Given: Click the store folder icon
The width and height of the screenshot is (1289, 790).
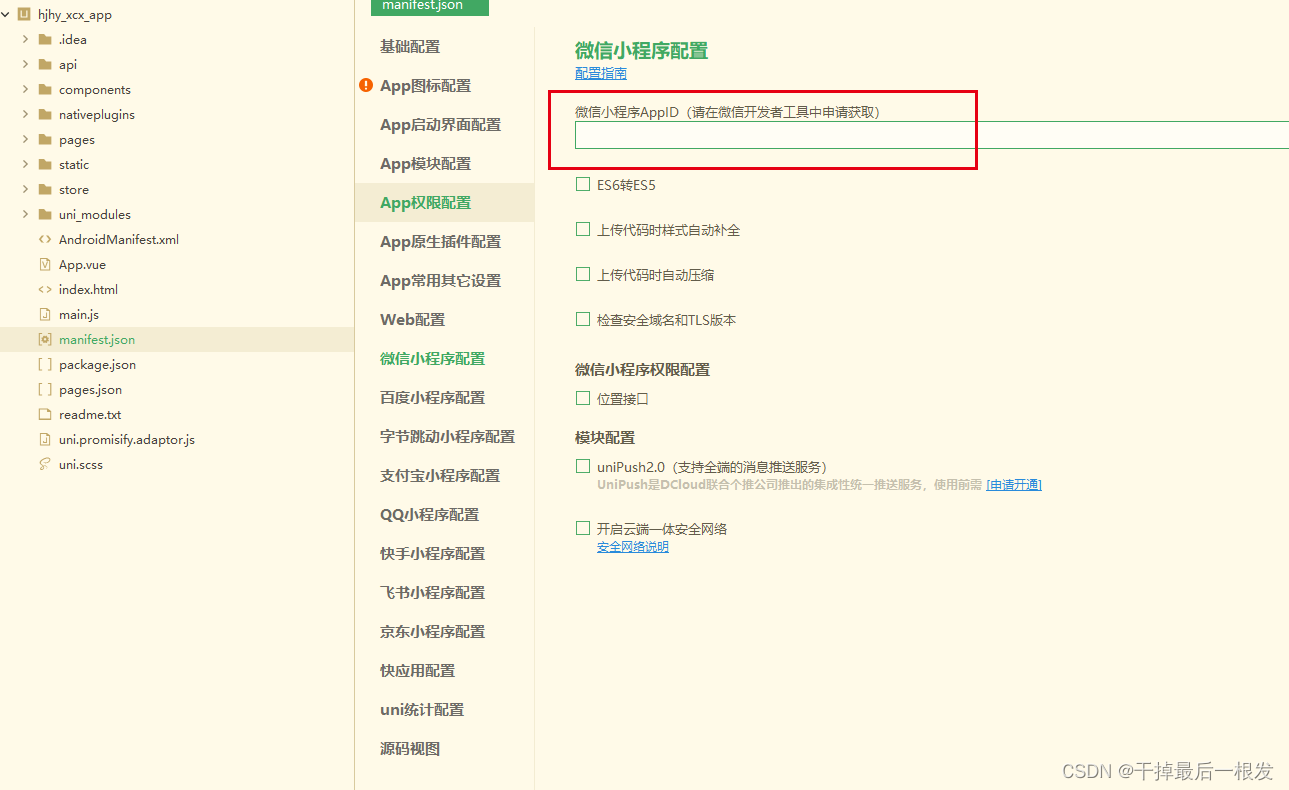Looking at the screenshot, I should click(x=44, y=190).
